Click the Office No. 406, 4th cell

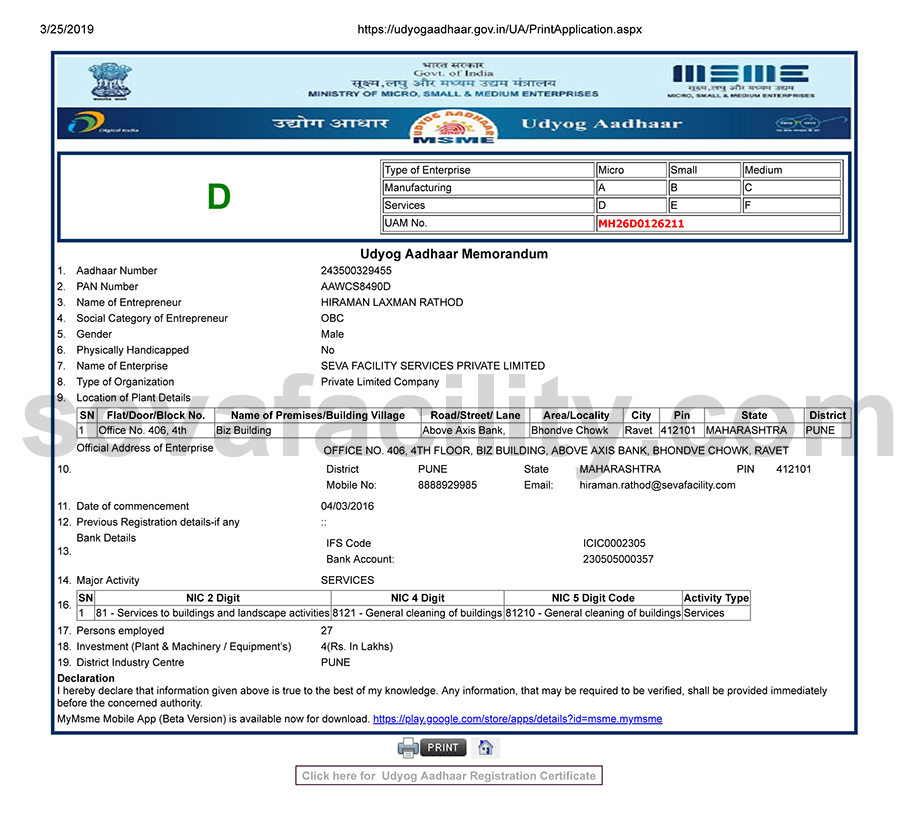click(x=155, y=431)
